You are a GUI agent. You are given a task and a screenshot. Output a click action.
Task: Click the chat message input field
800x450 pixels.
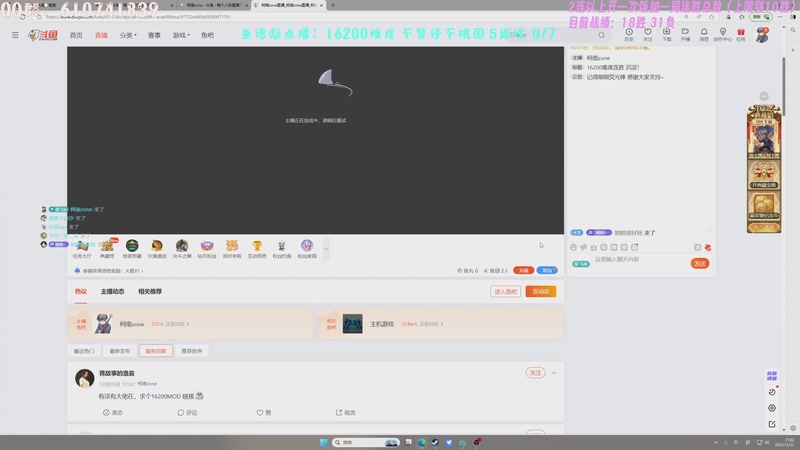[640, 260]
